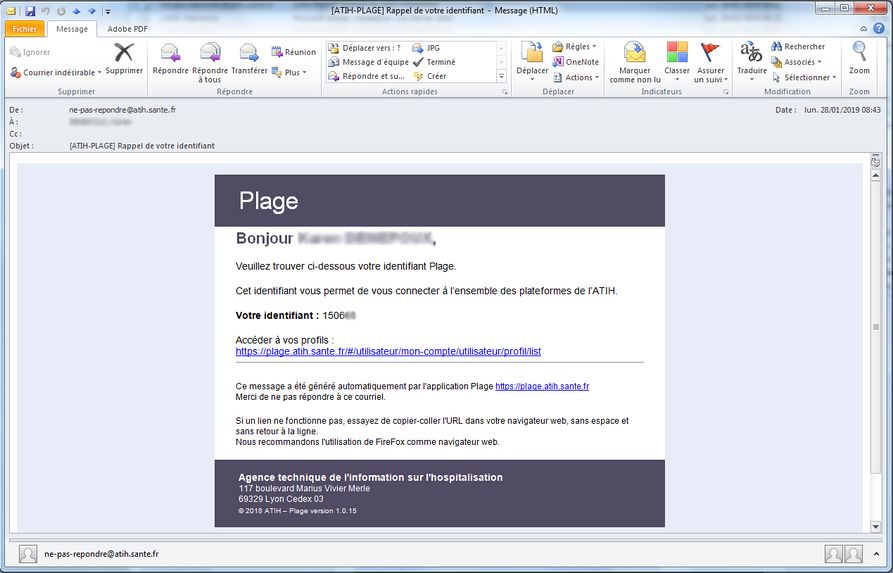The image size is (893, 573).
Task: Click the Outlook help question mark
Action: click(880, 28)
